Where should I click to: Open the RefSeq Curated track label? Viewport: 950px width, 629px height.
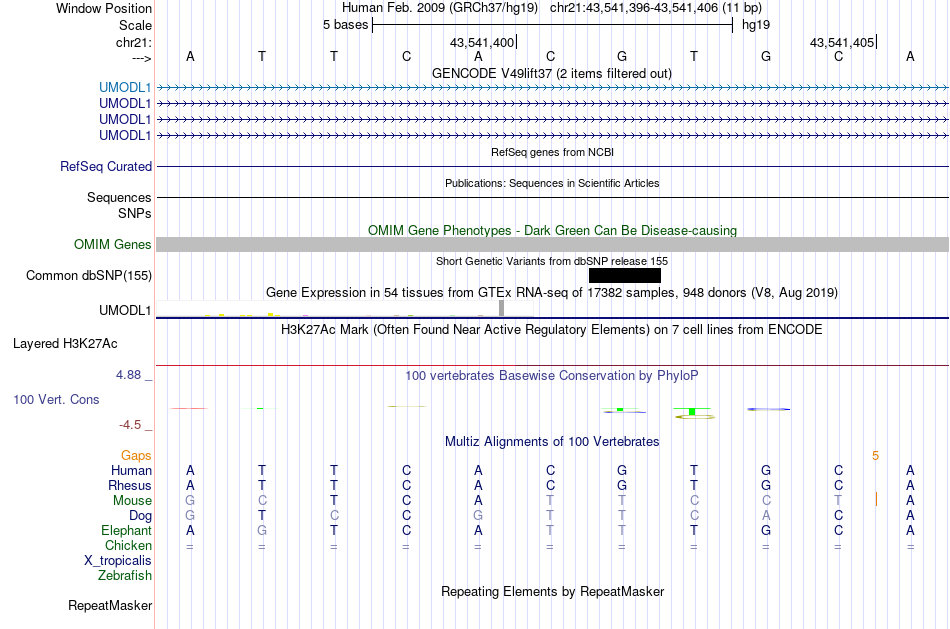pyautogui.click(x=106, y=166)
